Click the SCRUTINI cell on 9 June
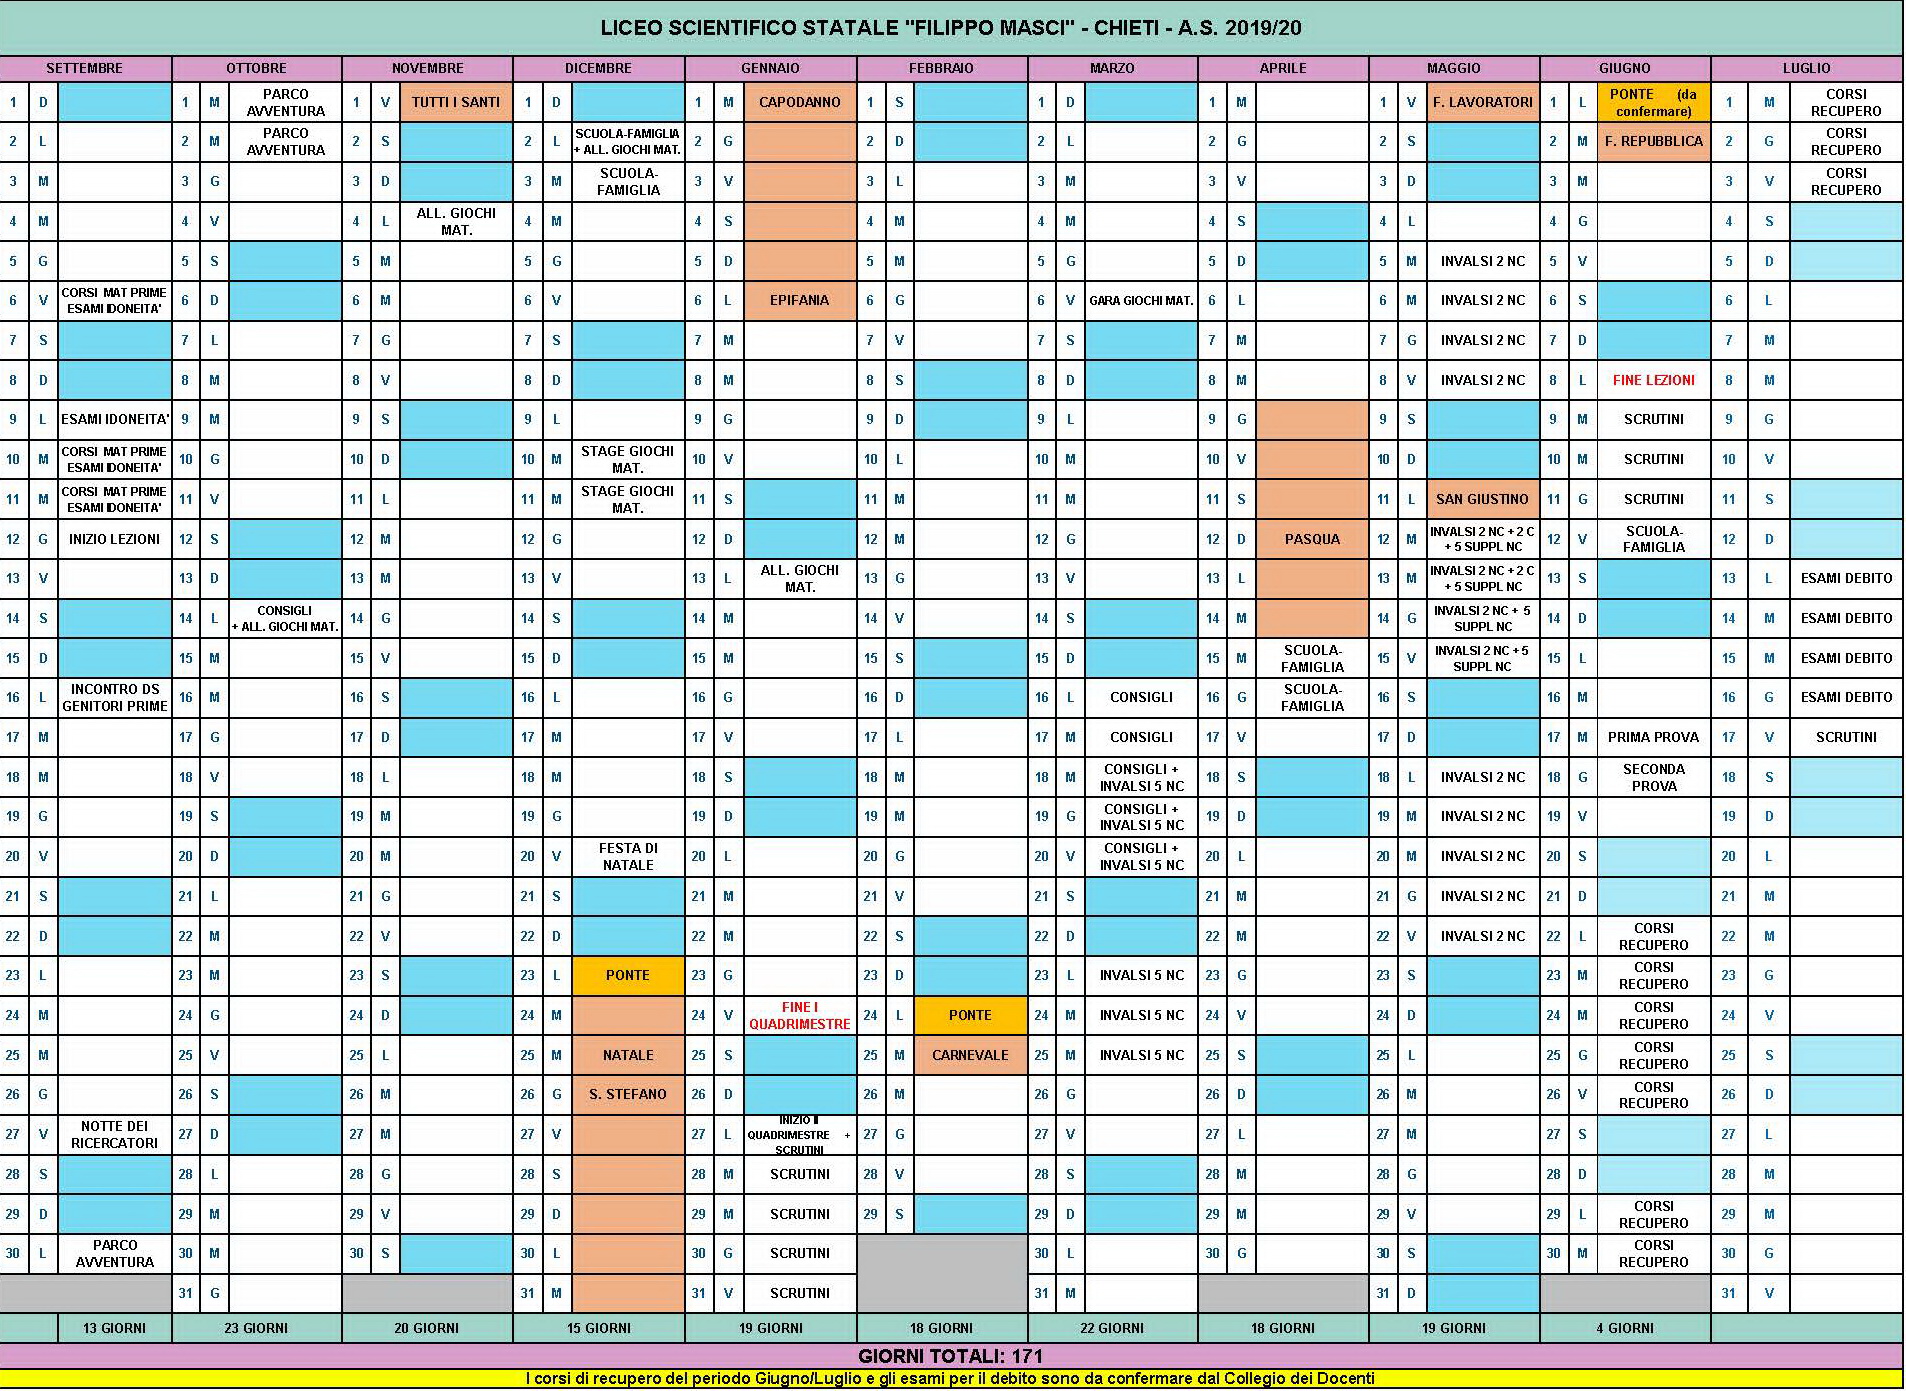The height and width of the screenshot is (1391, 1906). 1654,419
